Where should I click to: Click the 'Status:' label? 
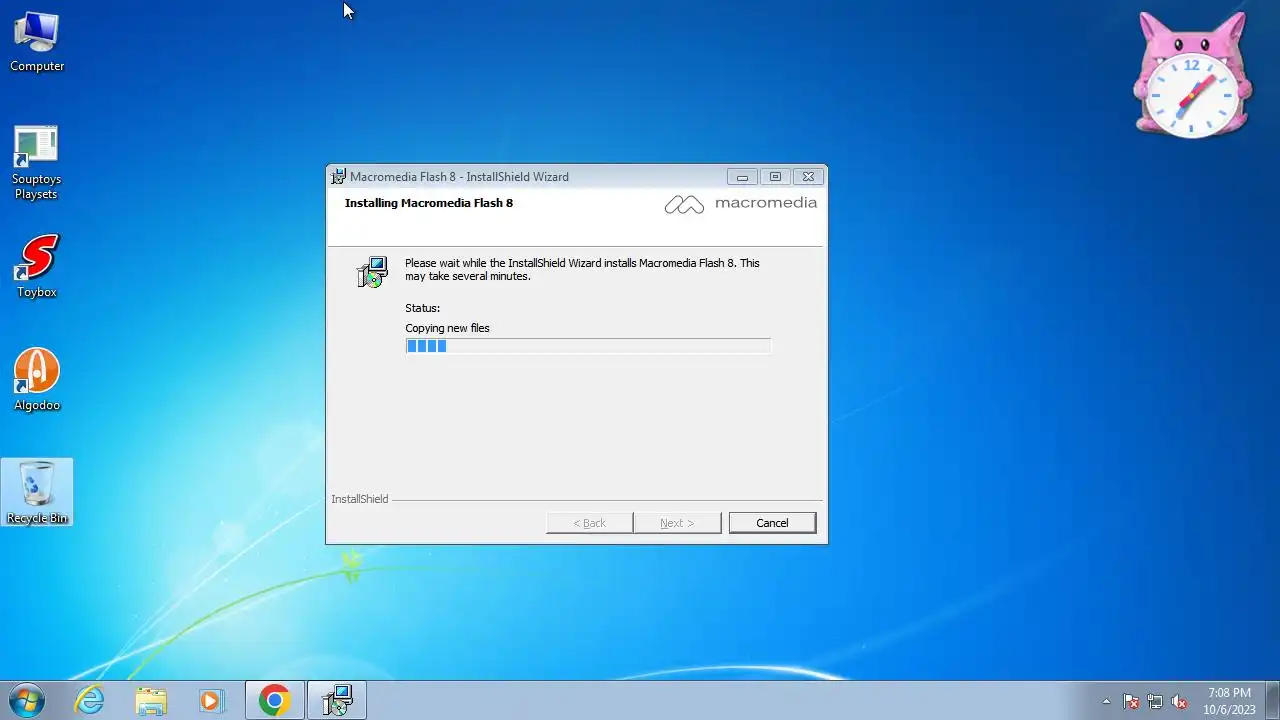[422, 308]
